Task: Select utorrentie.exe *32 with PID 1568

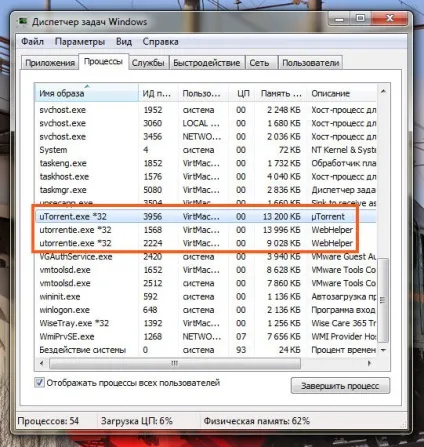Action: click(206, 230)
